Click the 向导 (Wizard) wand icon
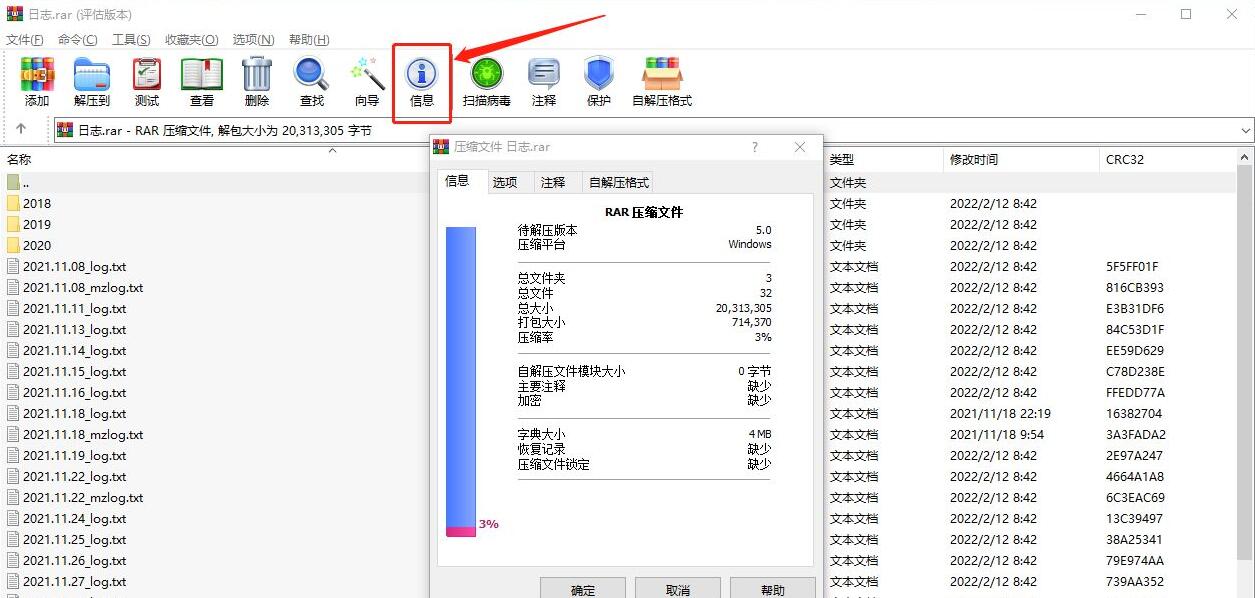1255x598 pixels. 367,74
